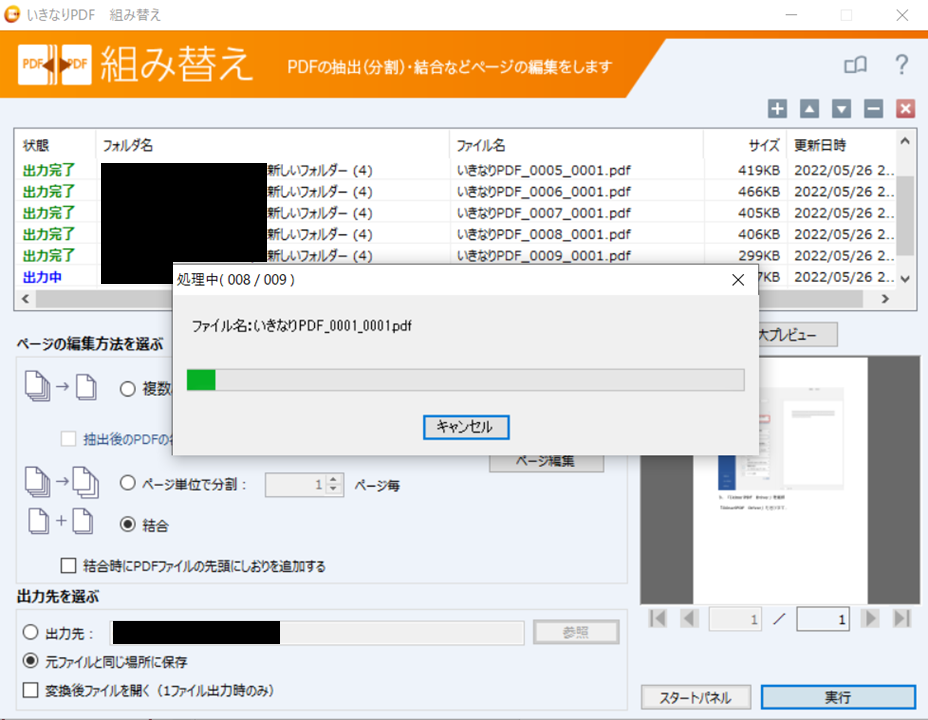The width and height of the screenshot is (928, 720).
Task: Click the pages-per-split number field
Action: click(x=296, y=485)
